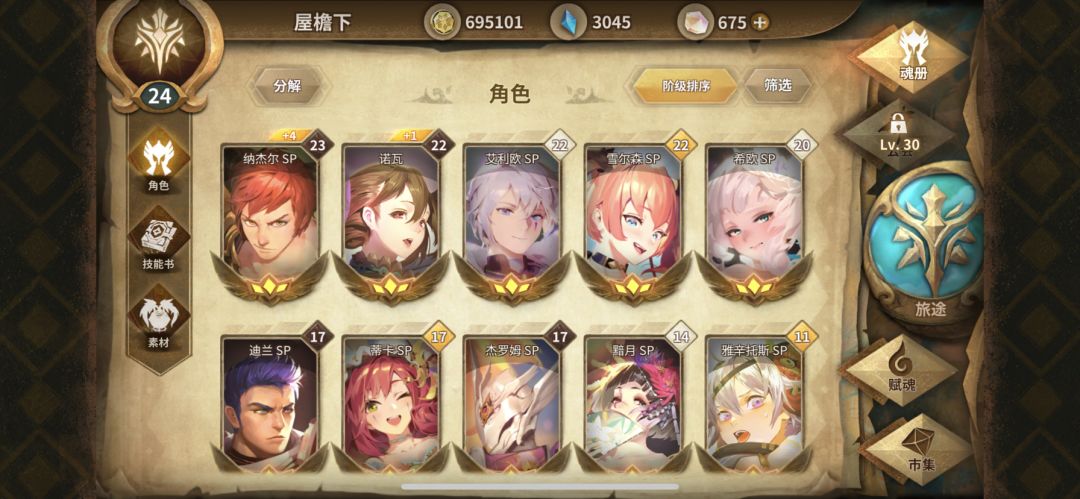
Task: Select the 杰罗姆 SP character card
Action: (x=512, y=401)
